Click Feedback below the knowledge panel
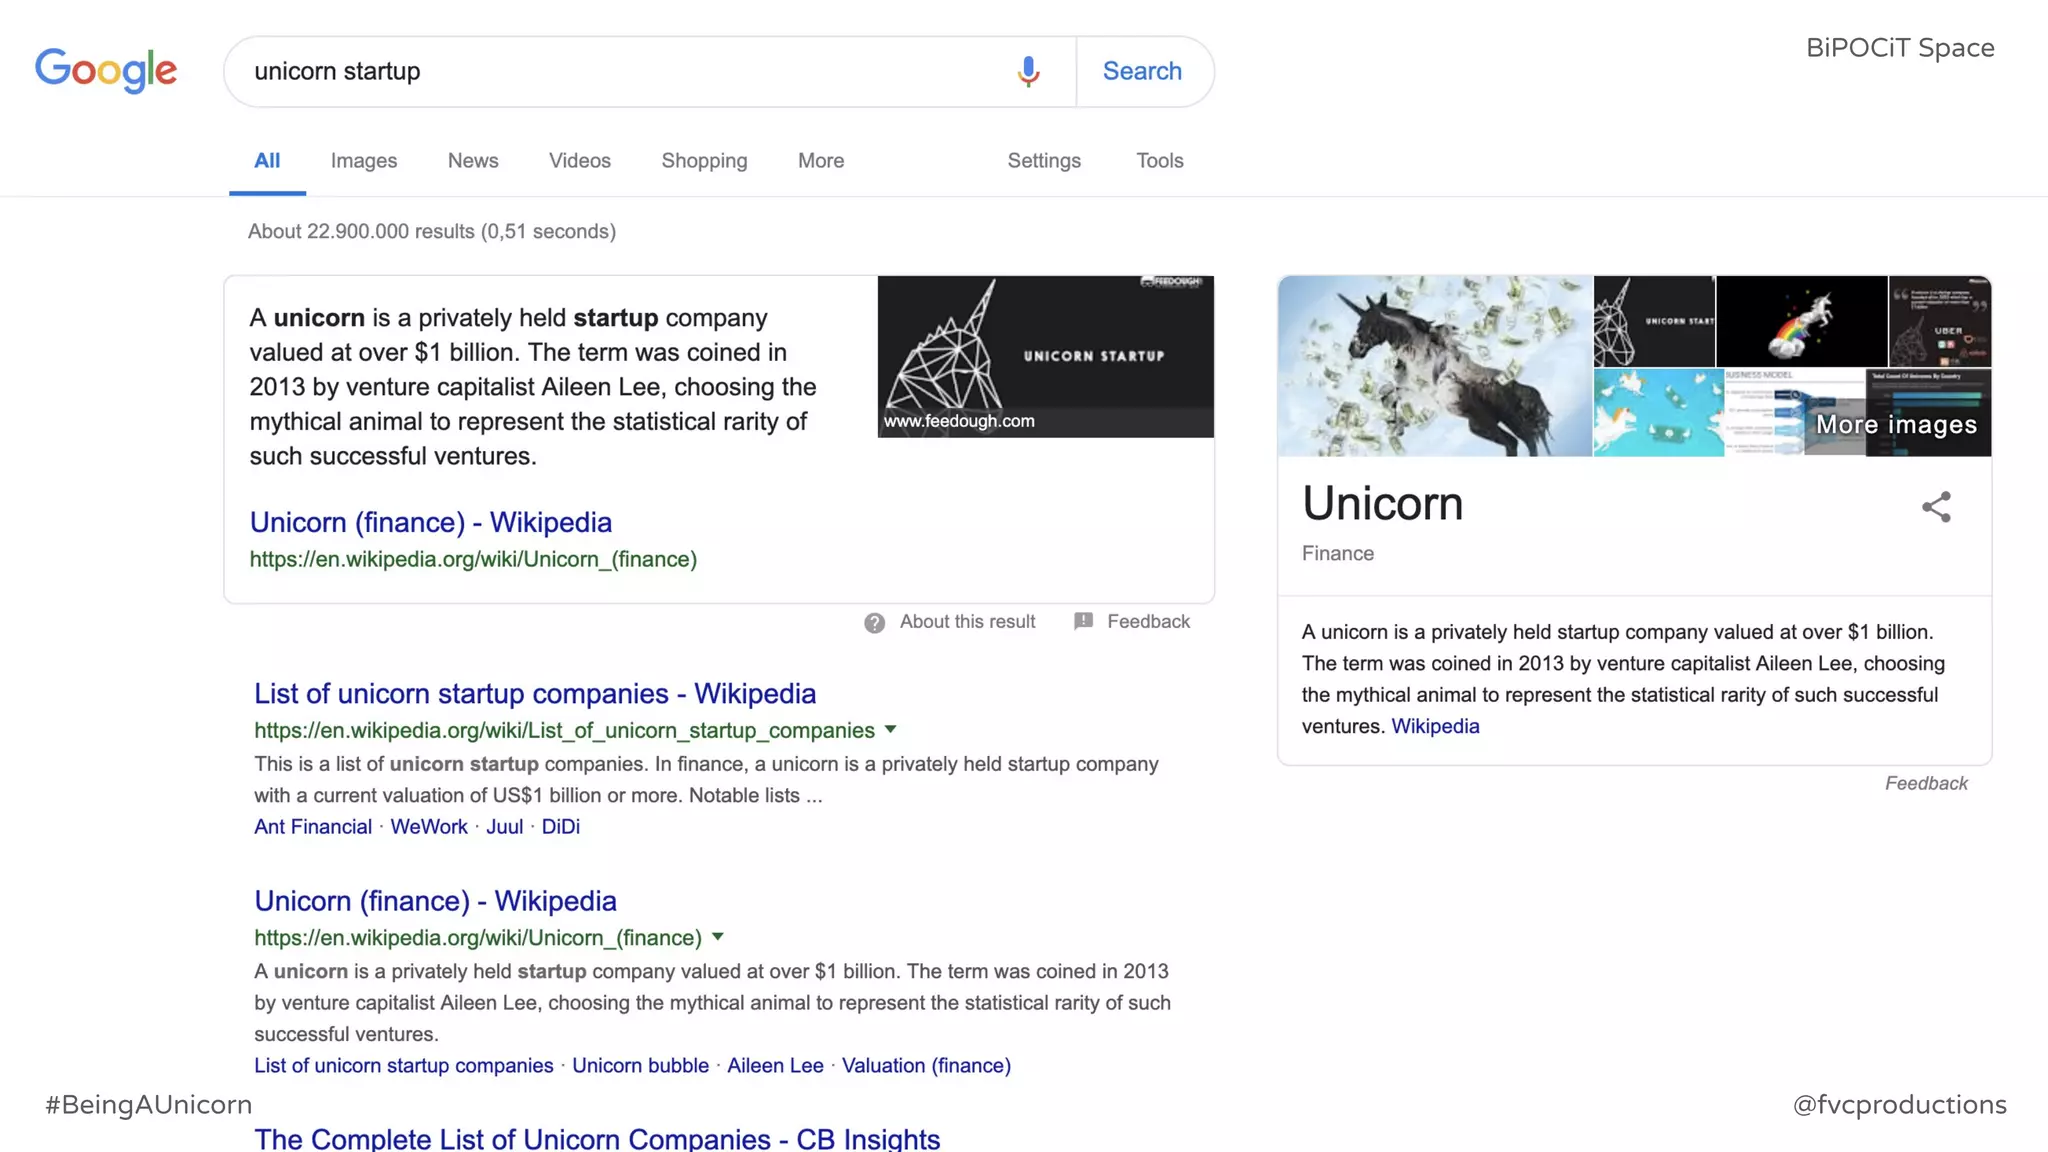Viewport: 2048px width, 1152px height. [1926, 784]
